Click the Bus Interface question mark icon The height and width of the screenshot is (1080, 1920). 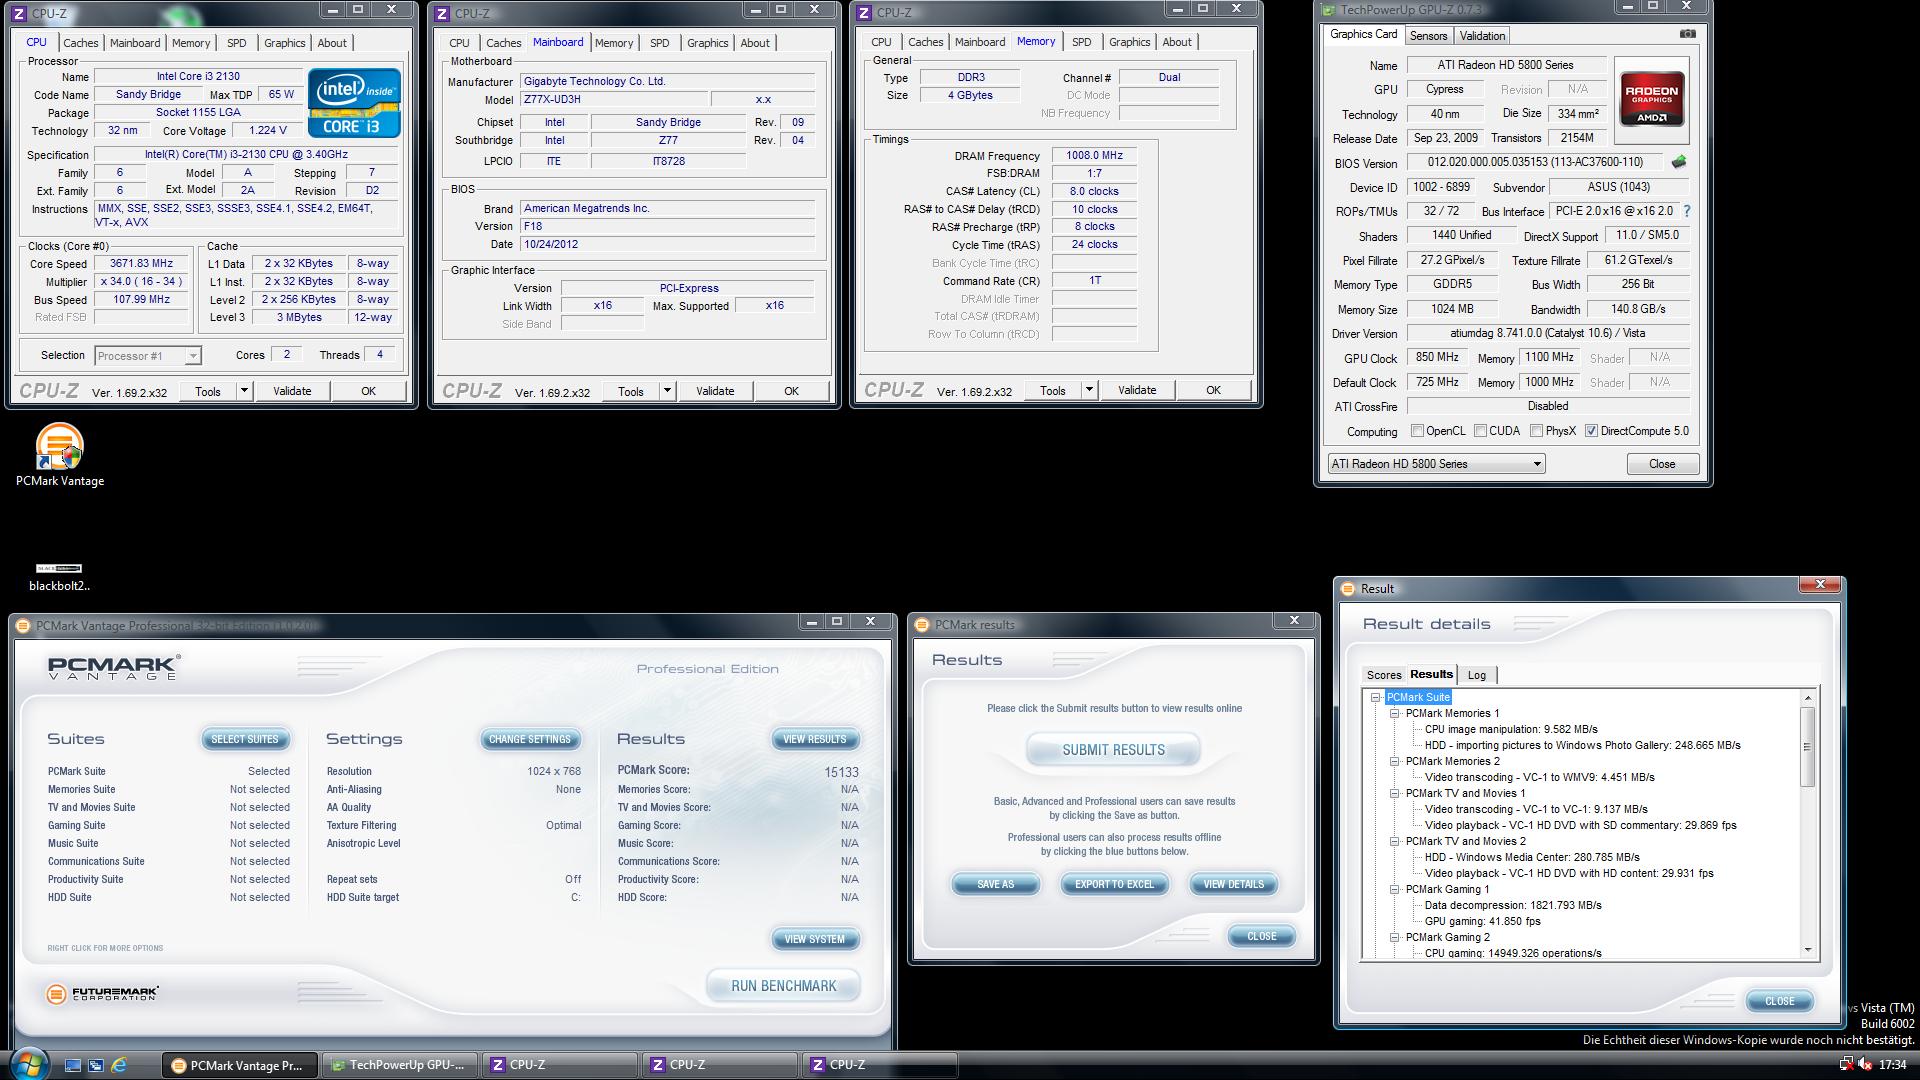(x=1687, y=211)
